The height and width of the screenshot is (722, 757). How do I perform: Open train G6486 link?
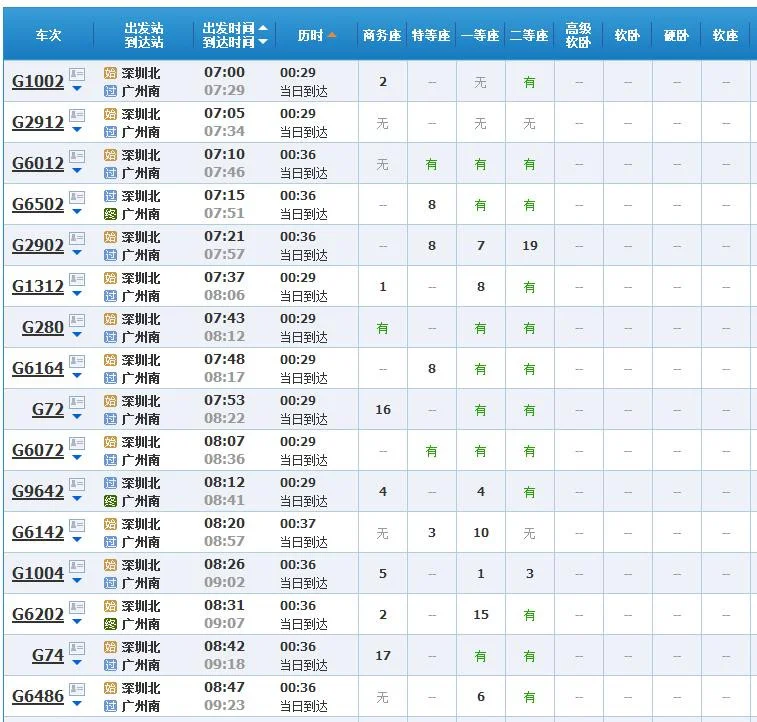coord(38,697)
